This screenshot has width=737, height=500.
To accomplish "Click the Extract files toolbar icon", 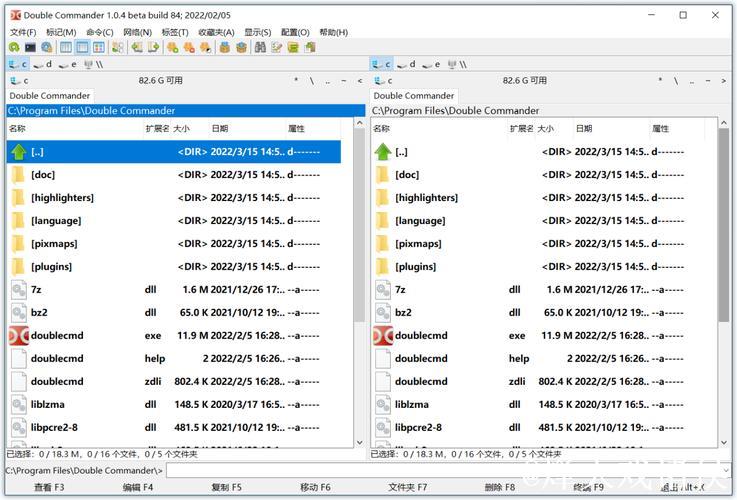I will click(x=241, y=47).
